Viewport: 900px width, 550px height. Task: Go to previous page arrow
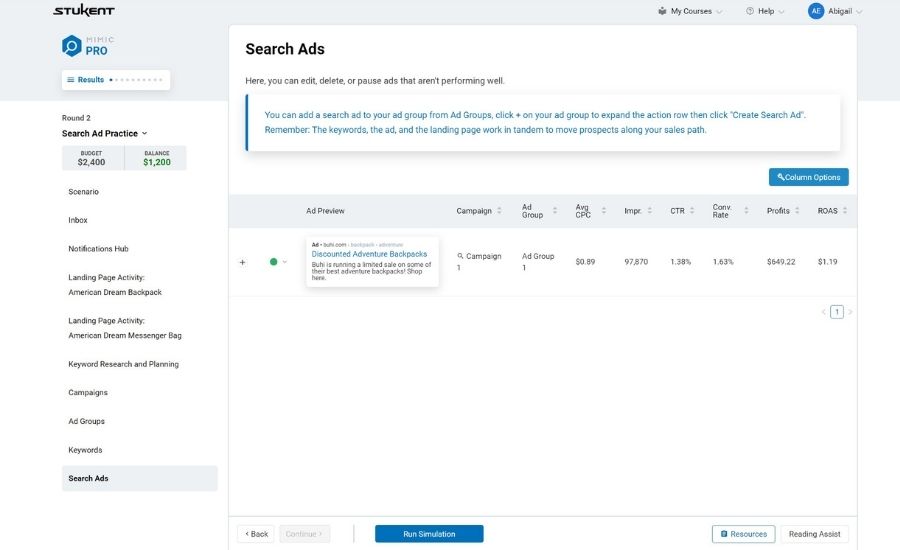(x=824, y=312)
